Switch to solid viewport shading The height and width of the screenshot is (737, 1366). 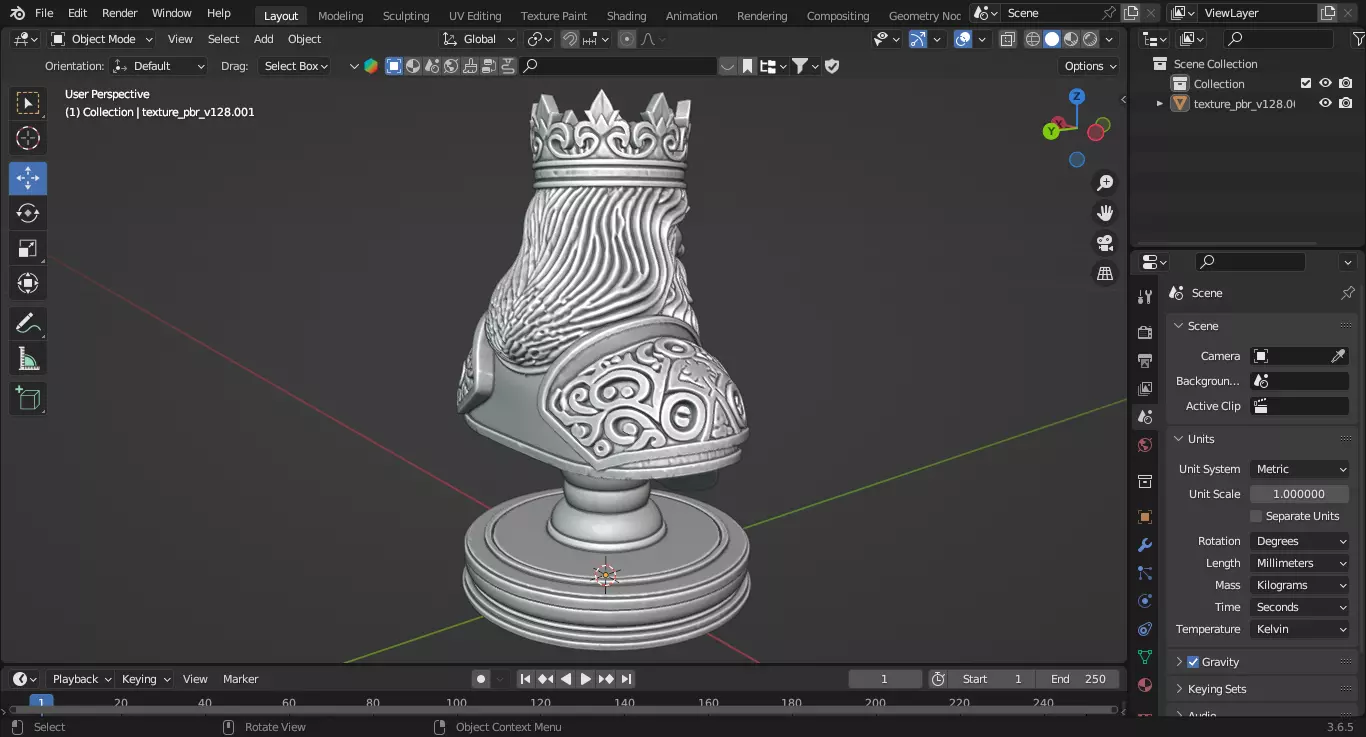[x=1052, y=39]
